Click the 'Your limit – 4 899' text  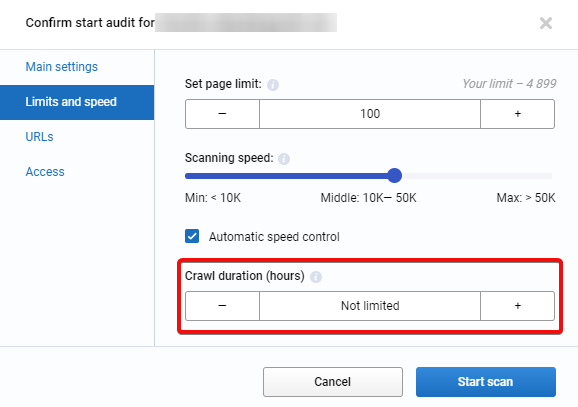(x=509, y=84)
